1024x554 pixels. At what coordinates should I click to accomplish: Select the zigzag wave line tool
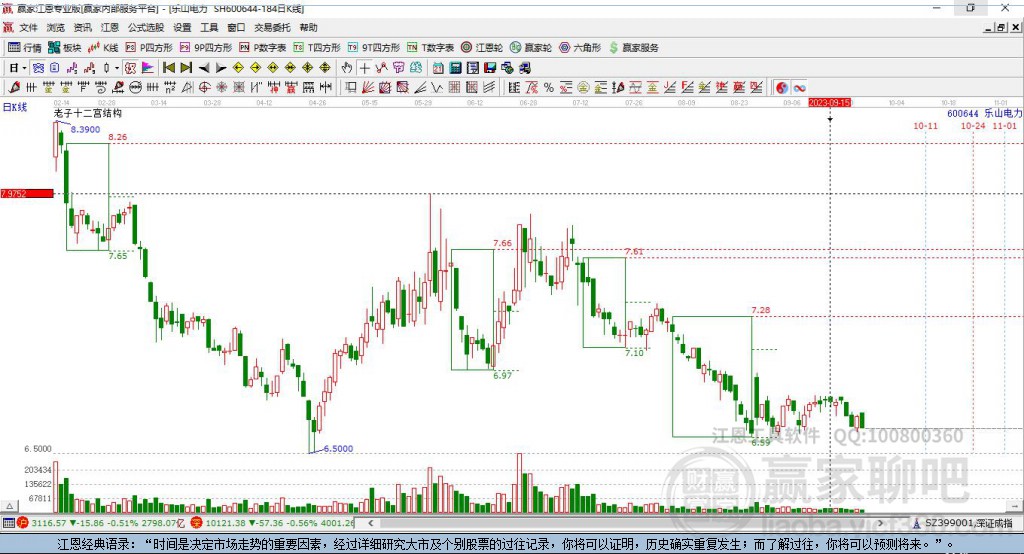point(437,88)
